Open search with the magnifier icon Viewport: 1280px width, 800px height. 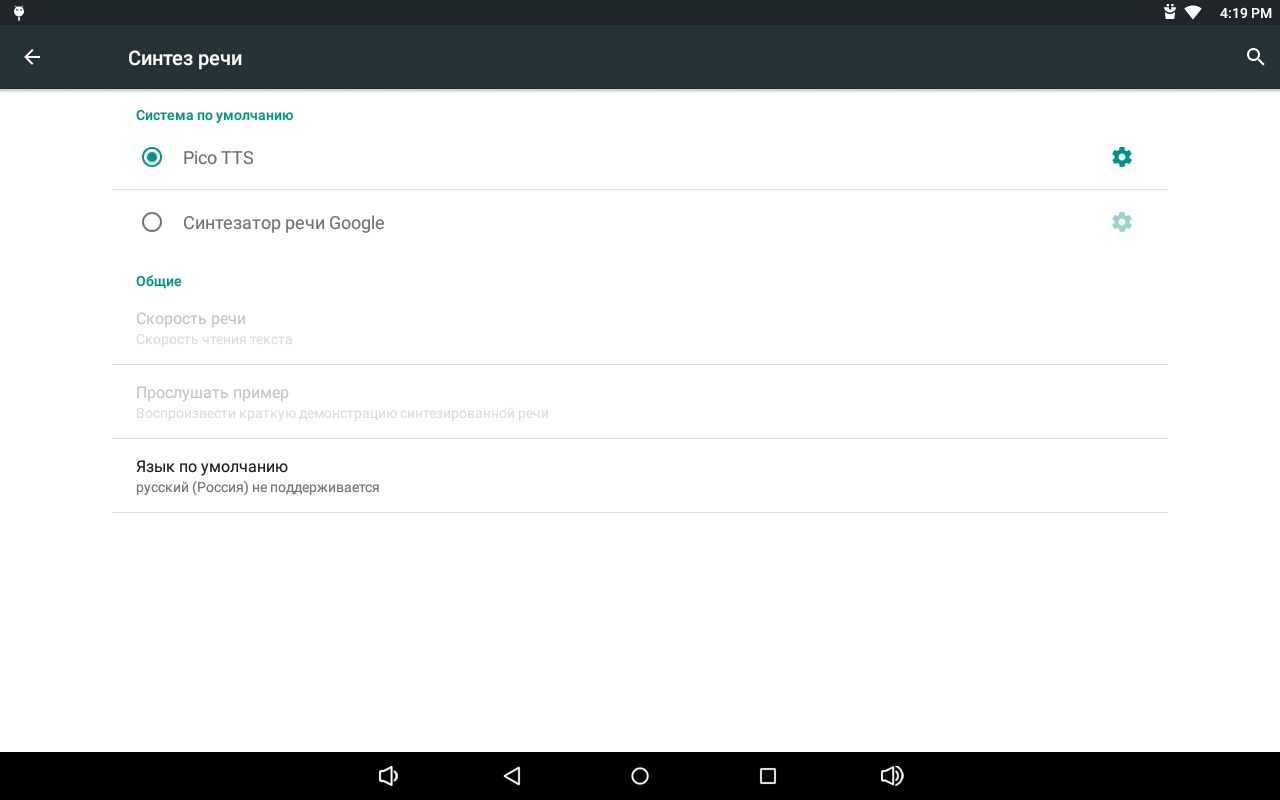(1256, 57)
